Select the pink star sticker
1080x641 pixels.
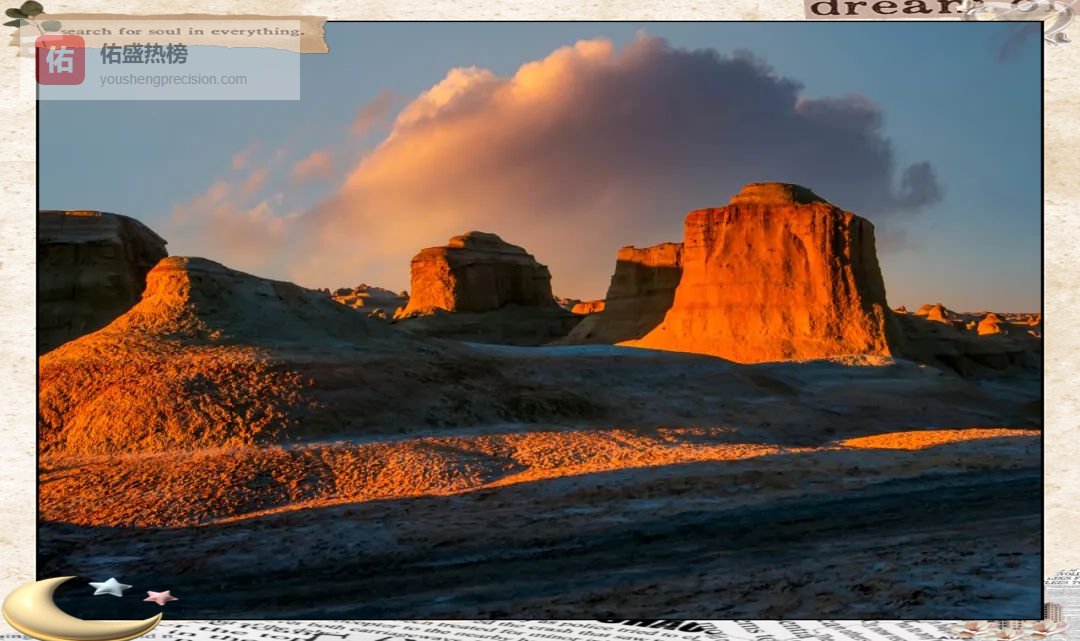pyautogui.click(x=159, y=597)
